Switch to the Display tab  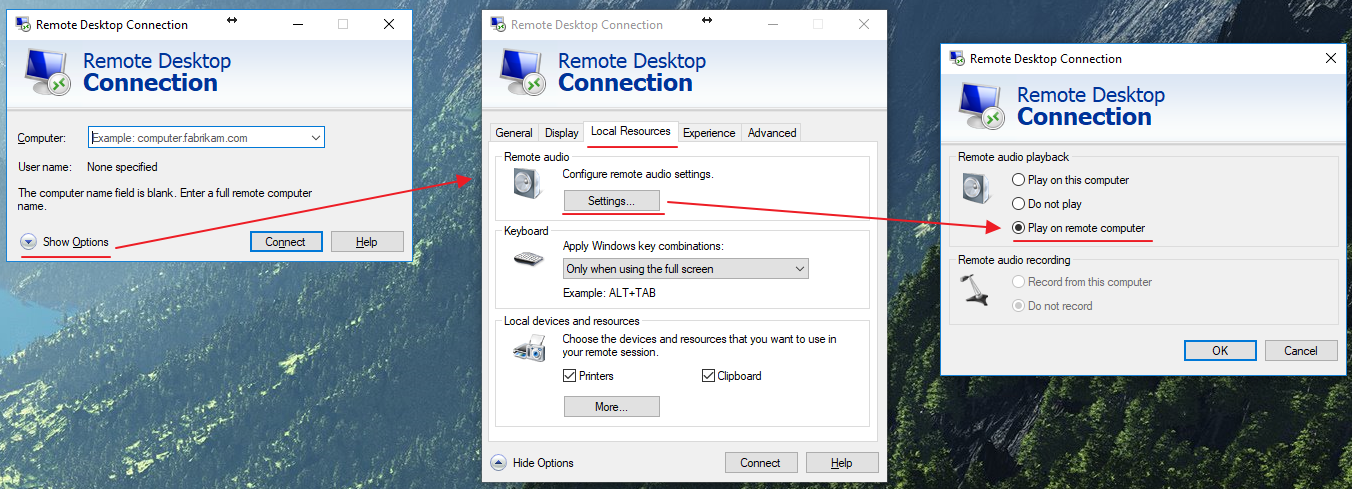pos(562,133)
